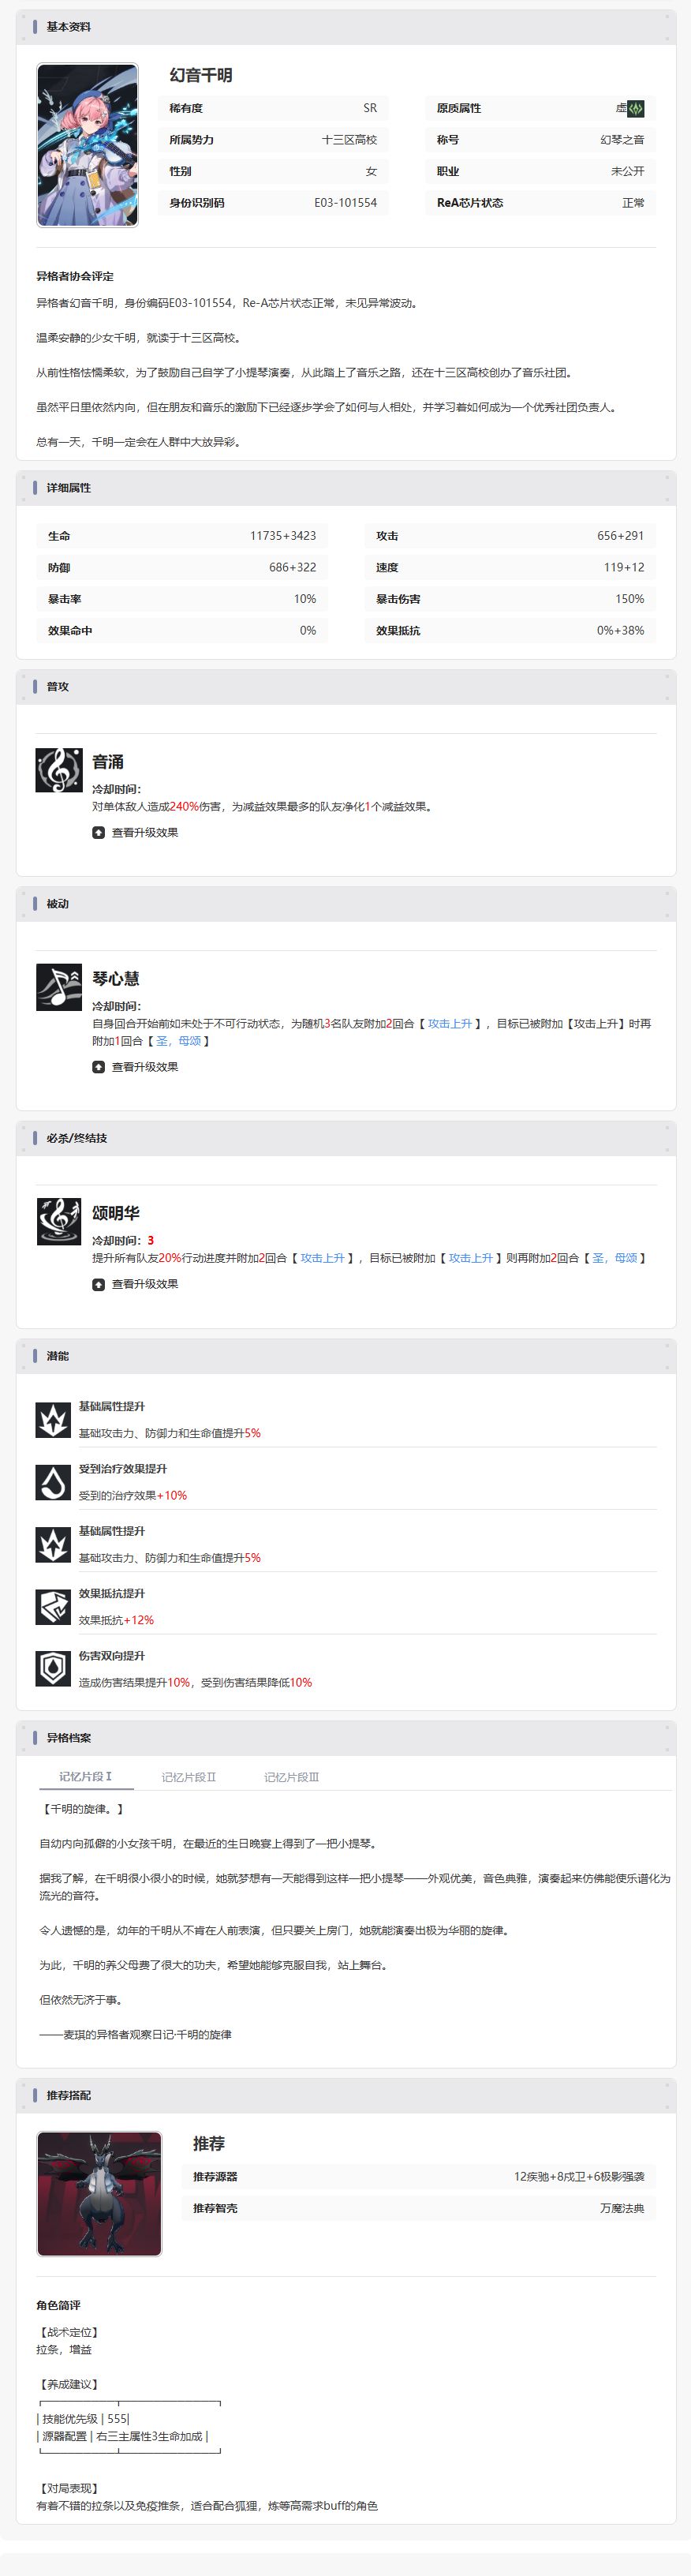Expand 查看升级效果 under 颂明华
691x2576 pixels.
tap(135, 1284)
